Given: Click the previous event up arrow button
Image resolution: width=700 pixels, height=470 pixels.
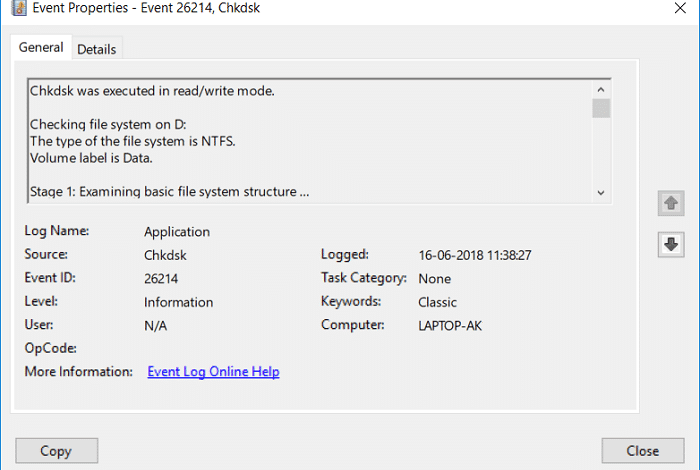Looking at the screenshot, I should point(671,204).
